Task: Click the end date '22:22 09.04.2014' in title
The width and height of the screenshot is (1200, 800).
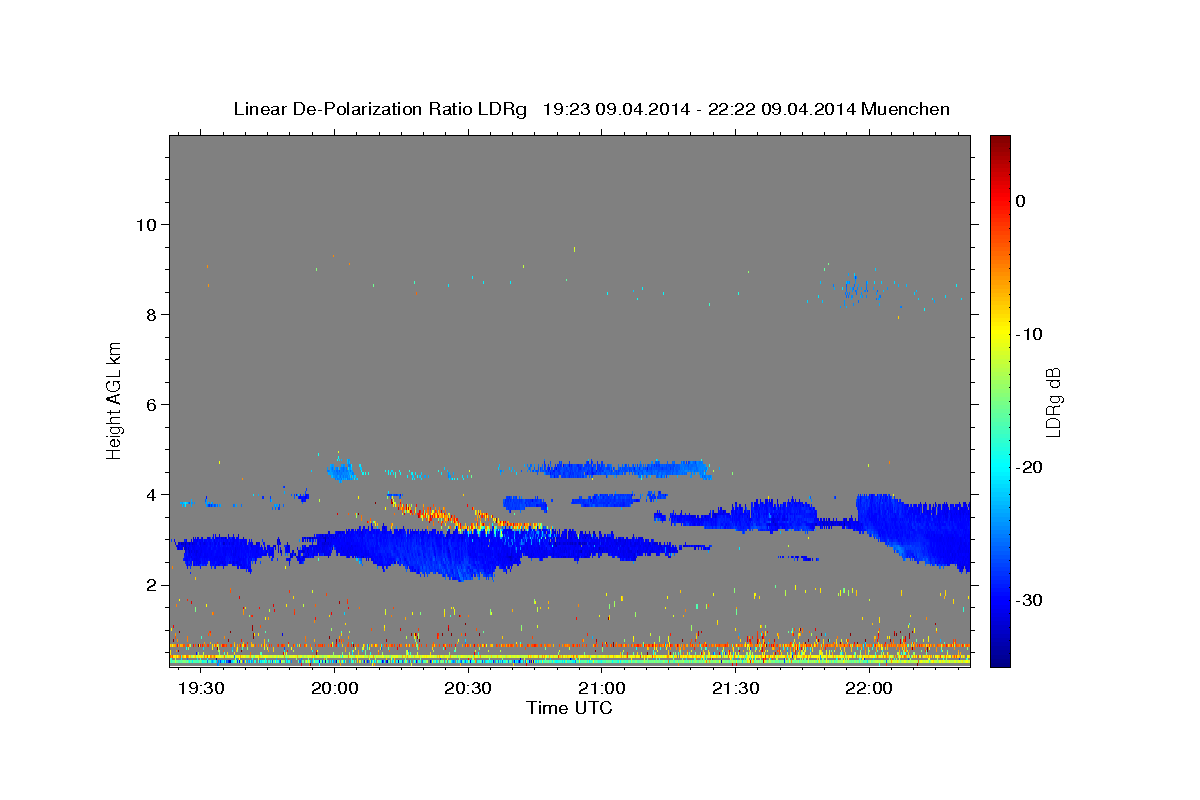Action: tap(781, 109)
